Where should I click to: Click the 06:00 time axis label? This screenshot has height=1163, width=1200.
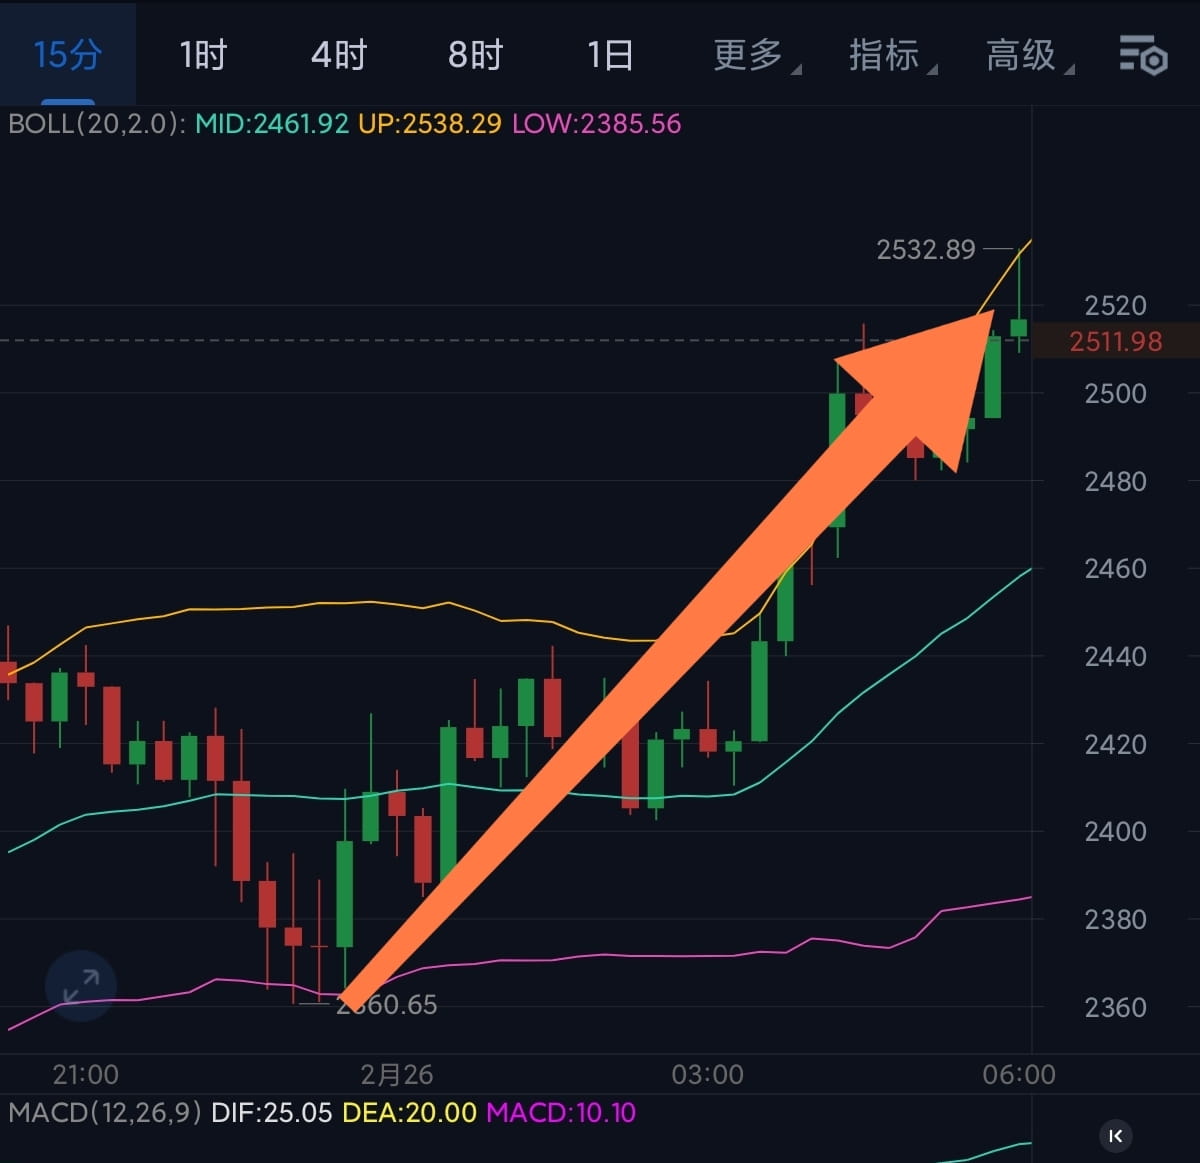click(1019, 1074)
